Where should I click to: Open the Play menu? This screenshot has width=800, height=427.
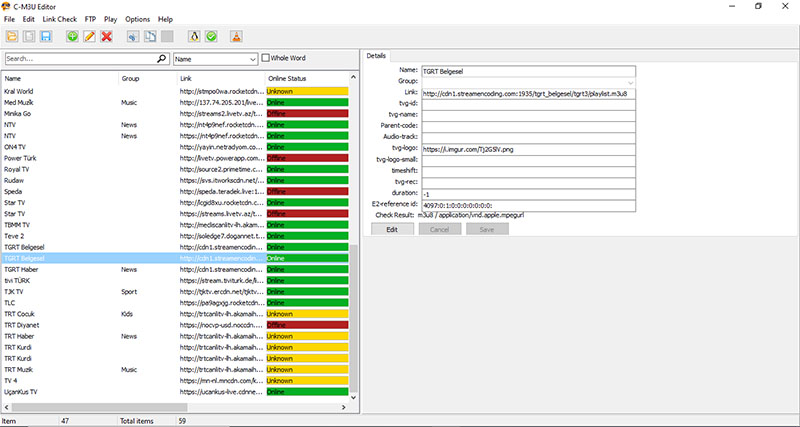point(111,19)
